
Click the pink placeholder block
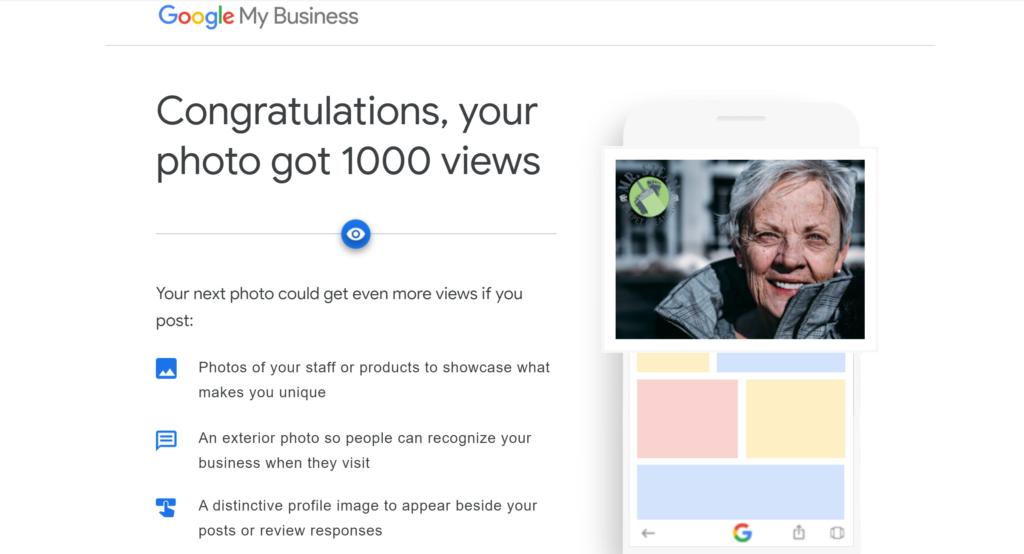pos(687,419)
